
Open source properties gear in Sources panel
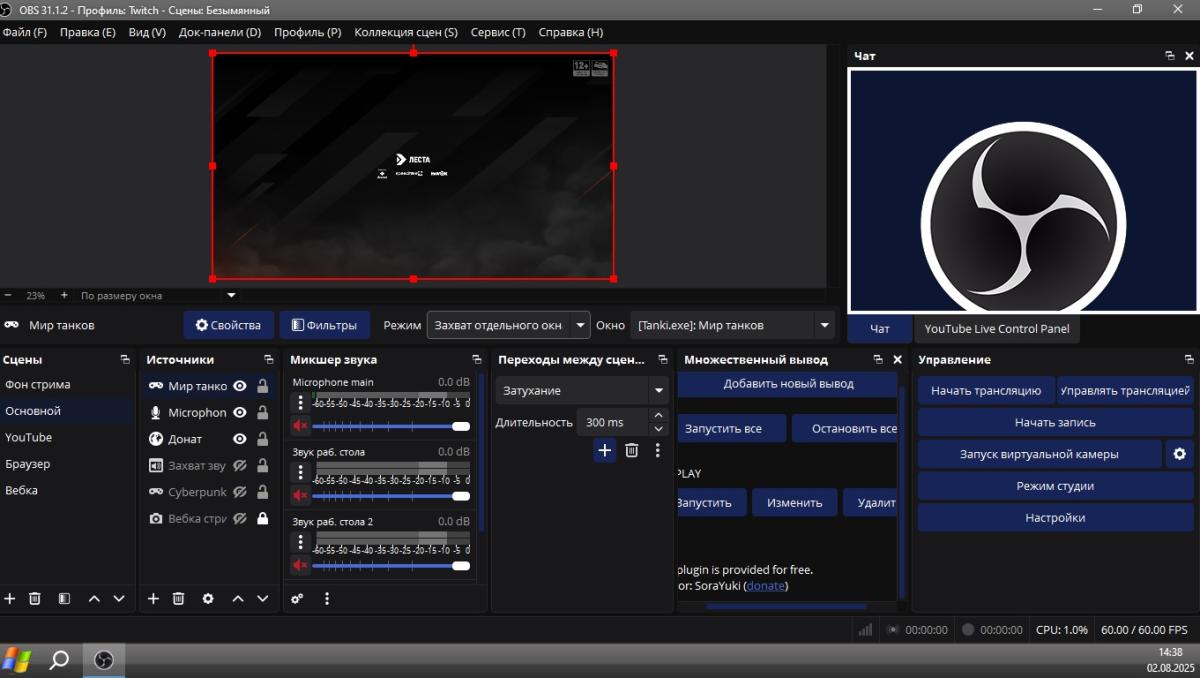pyautogui.click(x=208, y=598)
